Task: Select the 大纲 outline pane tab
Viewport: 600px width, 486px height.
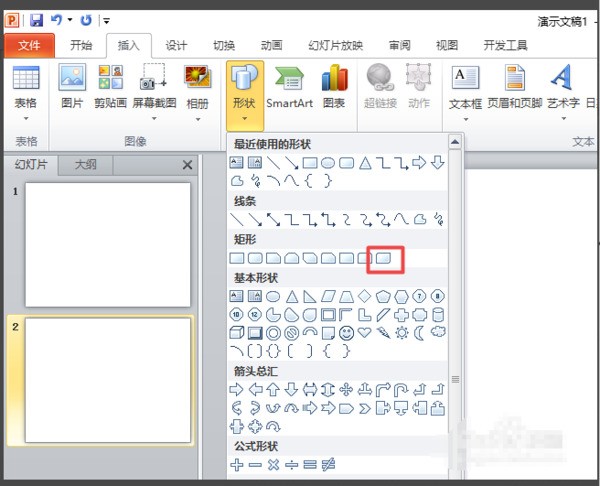Action: [x=85, y=165]
